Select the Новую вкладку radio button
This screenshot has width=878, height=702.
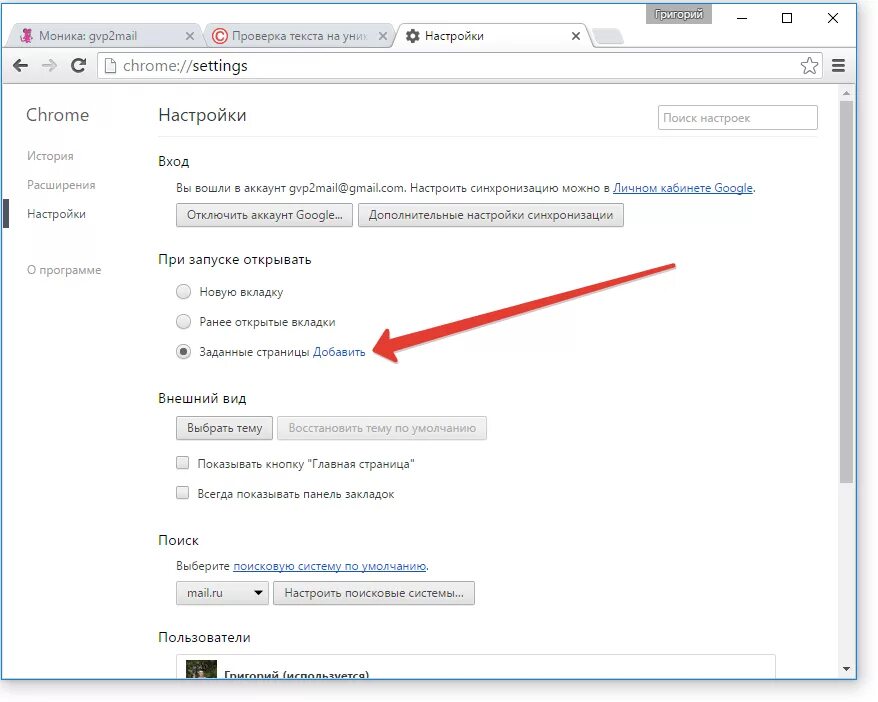coord(184,292)
